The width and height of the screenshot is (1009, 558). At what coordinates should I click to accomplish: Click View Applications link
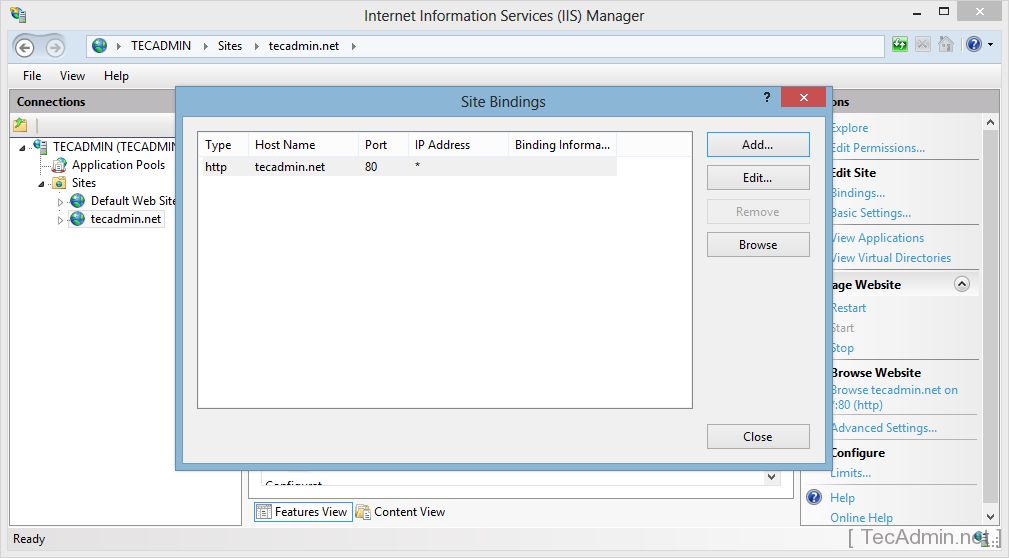tap(877, 238)
